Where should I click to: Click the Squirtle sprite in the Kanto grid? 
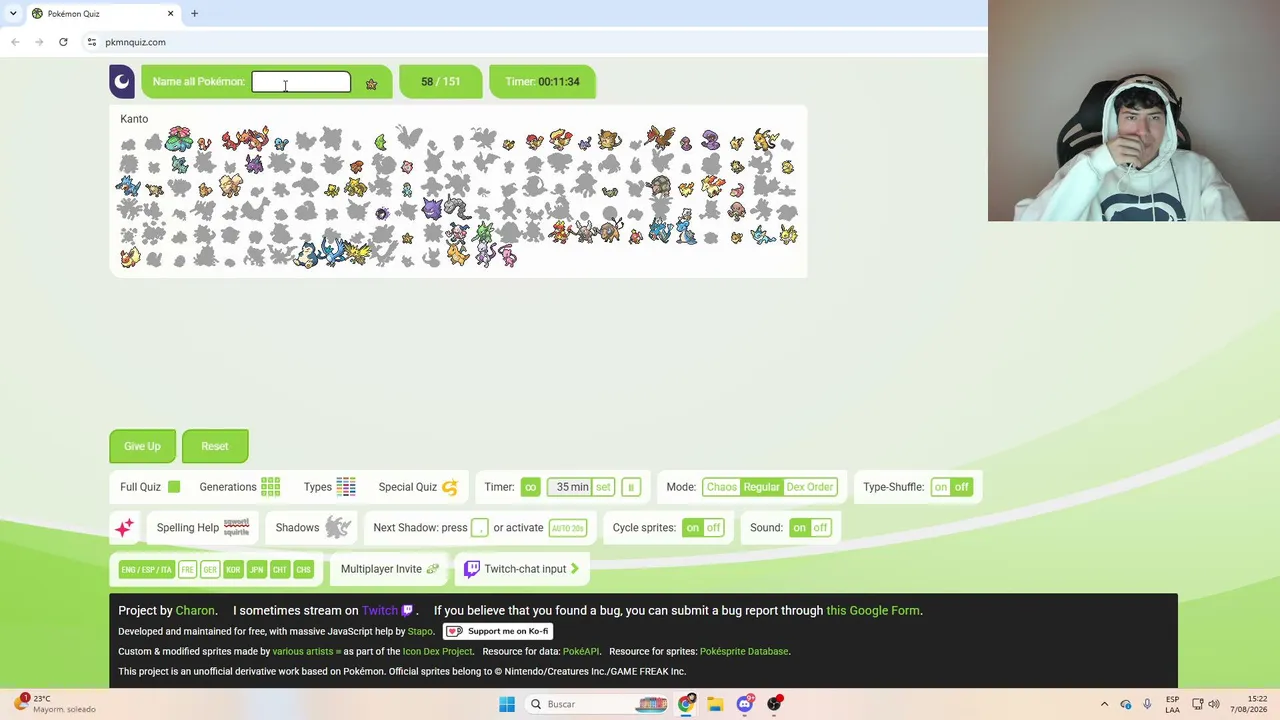281,142
